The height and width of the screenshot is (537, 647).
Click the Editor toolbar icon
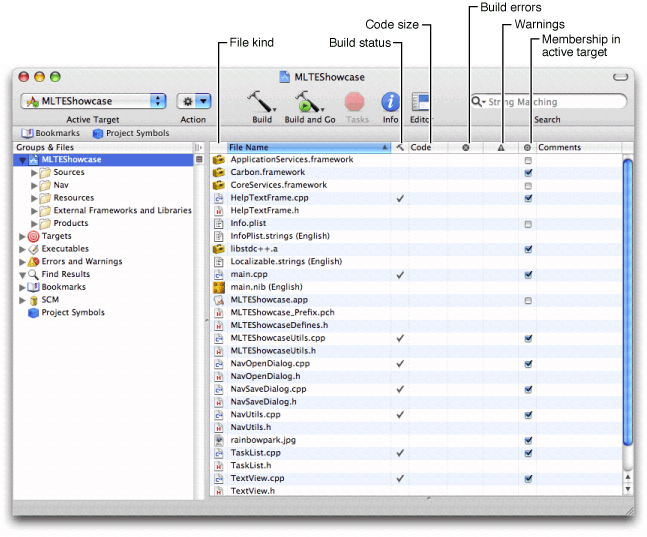420,101
